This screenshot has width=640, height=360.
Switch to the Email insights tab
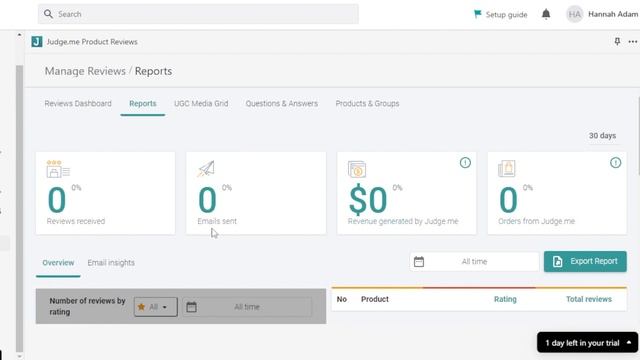tap(111, 263)
